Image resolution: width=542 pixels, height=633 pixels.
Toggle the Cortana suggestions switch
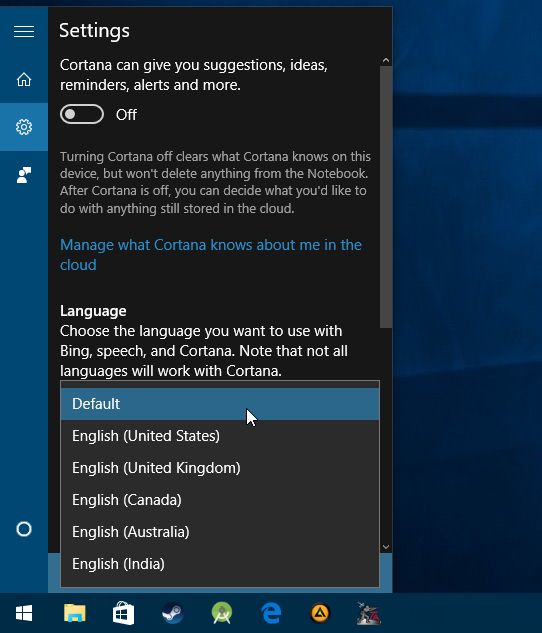tap(82, 114)
